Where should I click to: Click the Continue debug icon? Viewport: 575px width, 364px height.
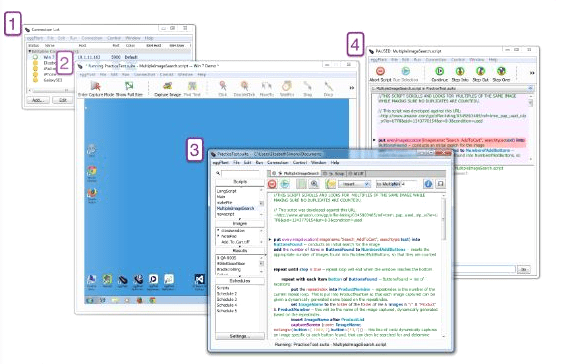point(439,71)
